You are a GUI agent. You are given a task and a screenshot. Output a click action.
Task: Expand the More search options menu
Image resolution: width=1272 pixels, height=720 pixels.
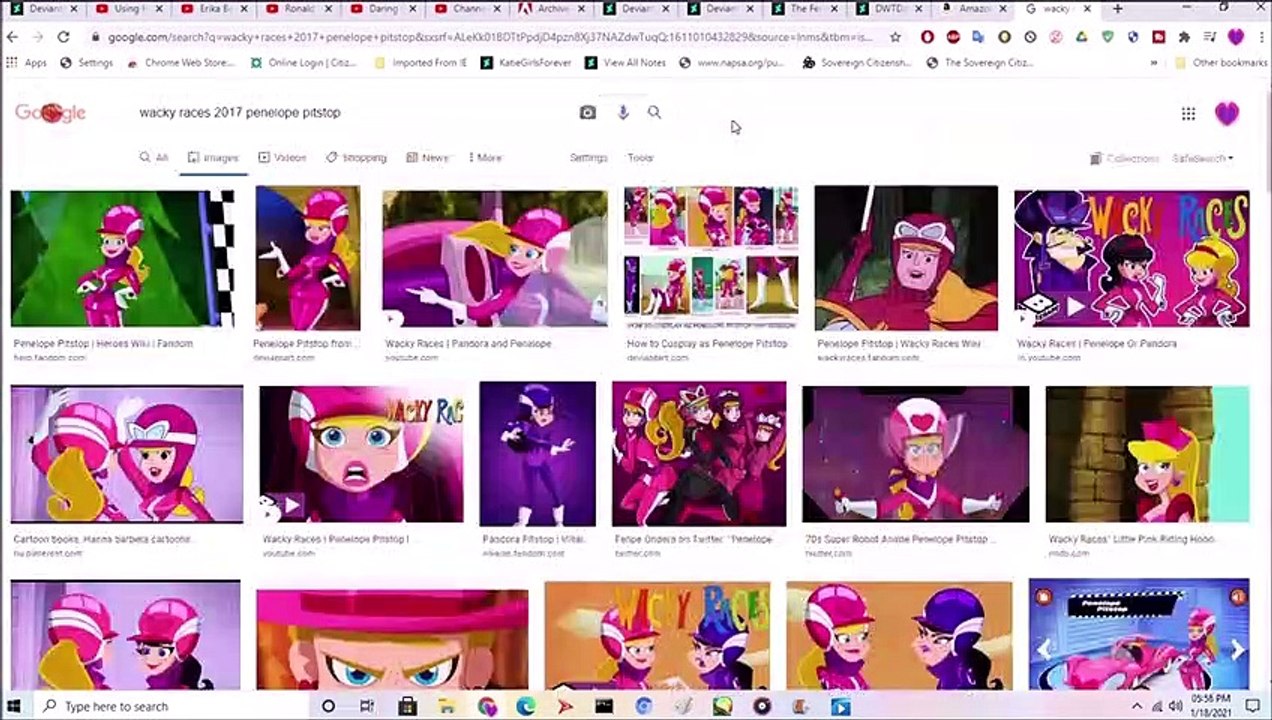(x=485, y=158)
